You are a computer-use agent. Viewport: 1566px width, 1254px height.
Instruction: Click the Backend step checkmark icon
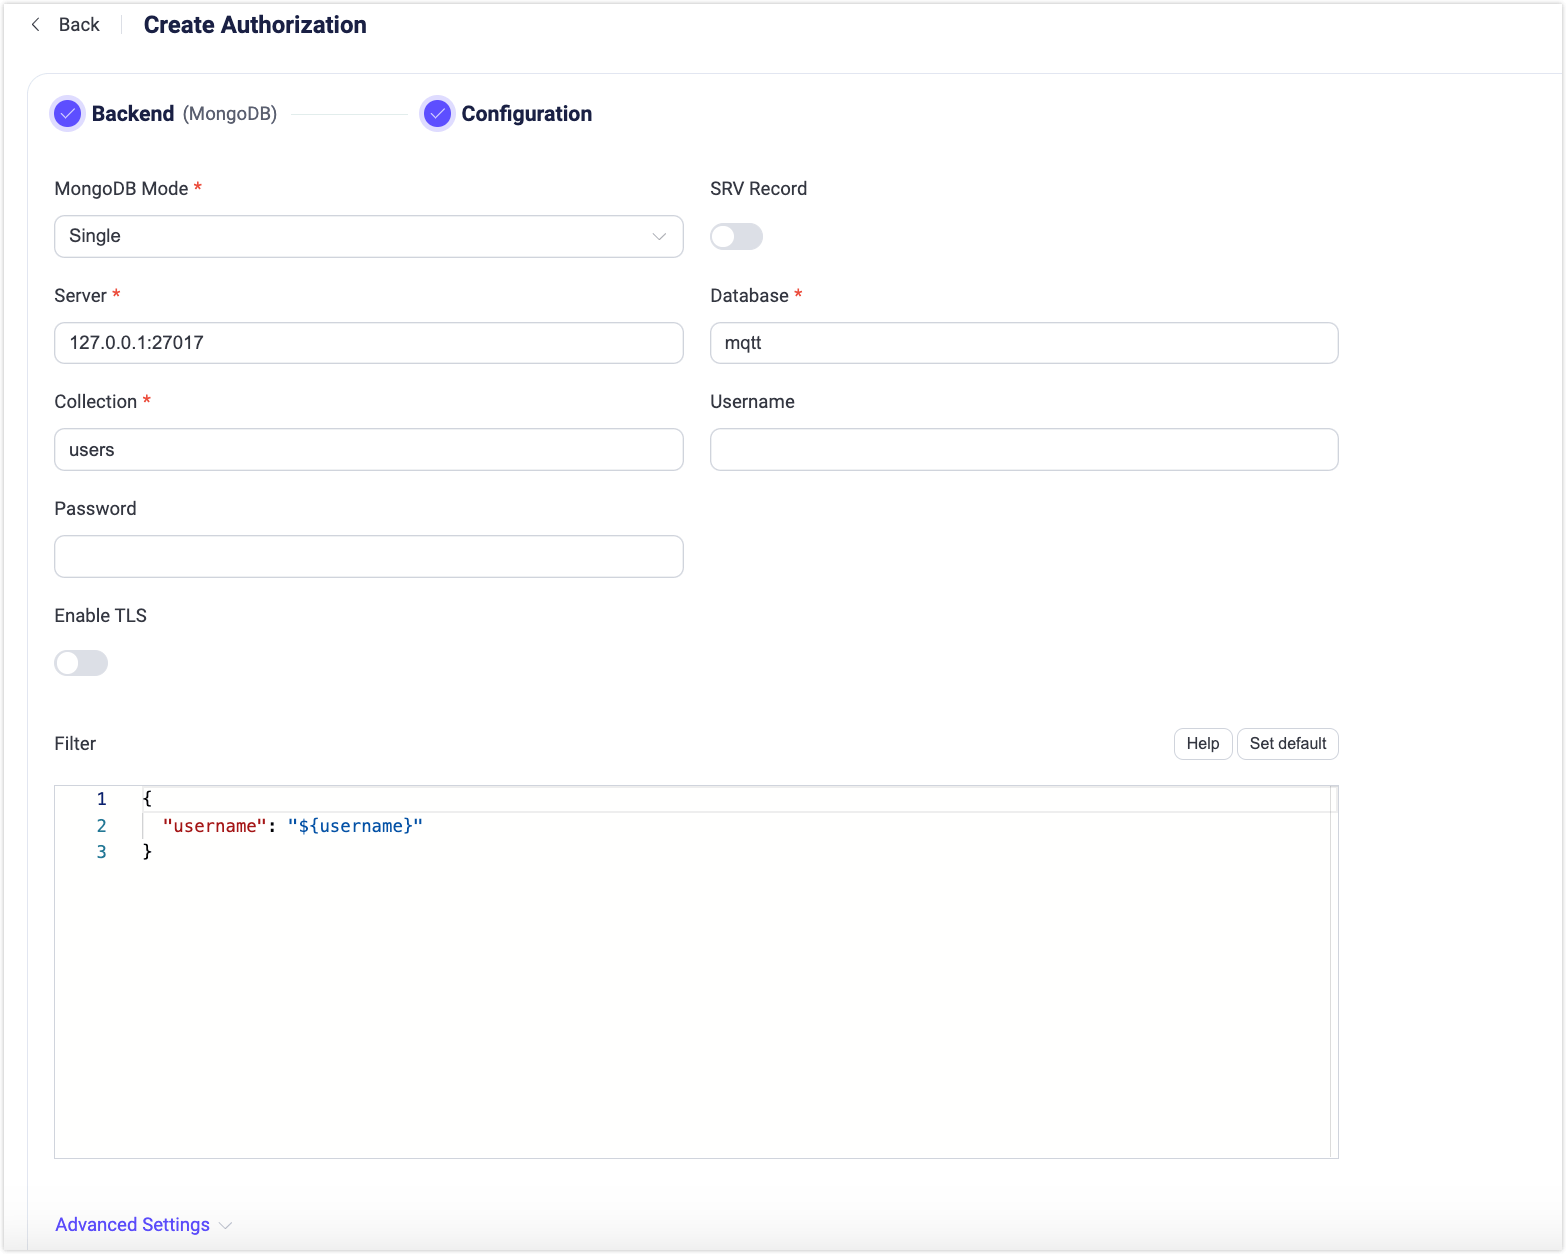point(68,114)
